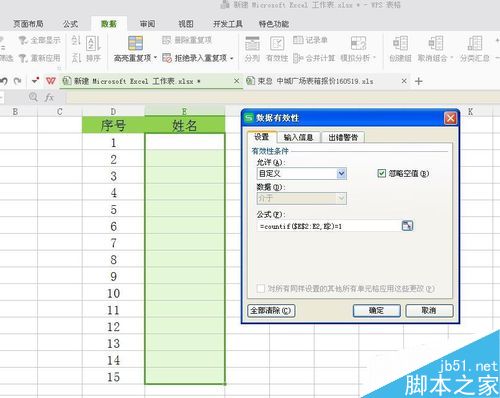Click the 取消组合 ungroup icon
500x398 pixels.
(x=436, y=44)
